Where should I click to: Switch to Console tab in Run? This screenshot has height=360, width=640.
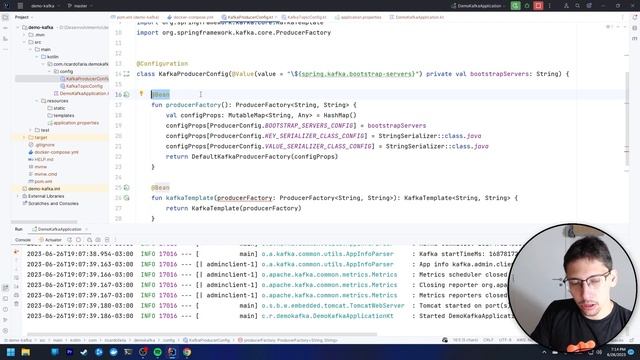(23, 240)
